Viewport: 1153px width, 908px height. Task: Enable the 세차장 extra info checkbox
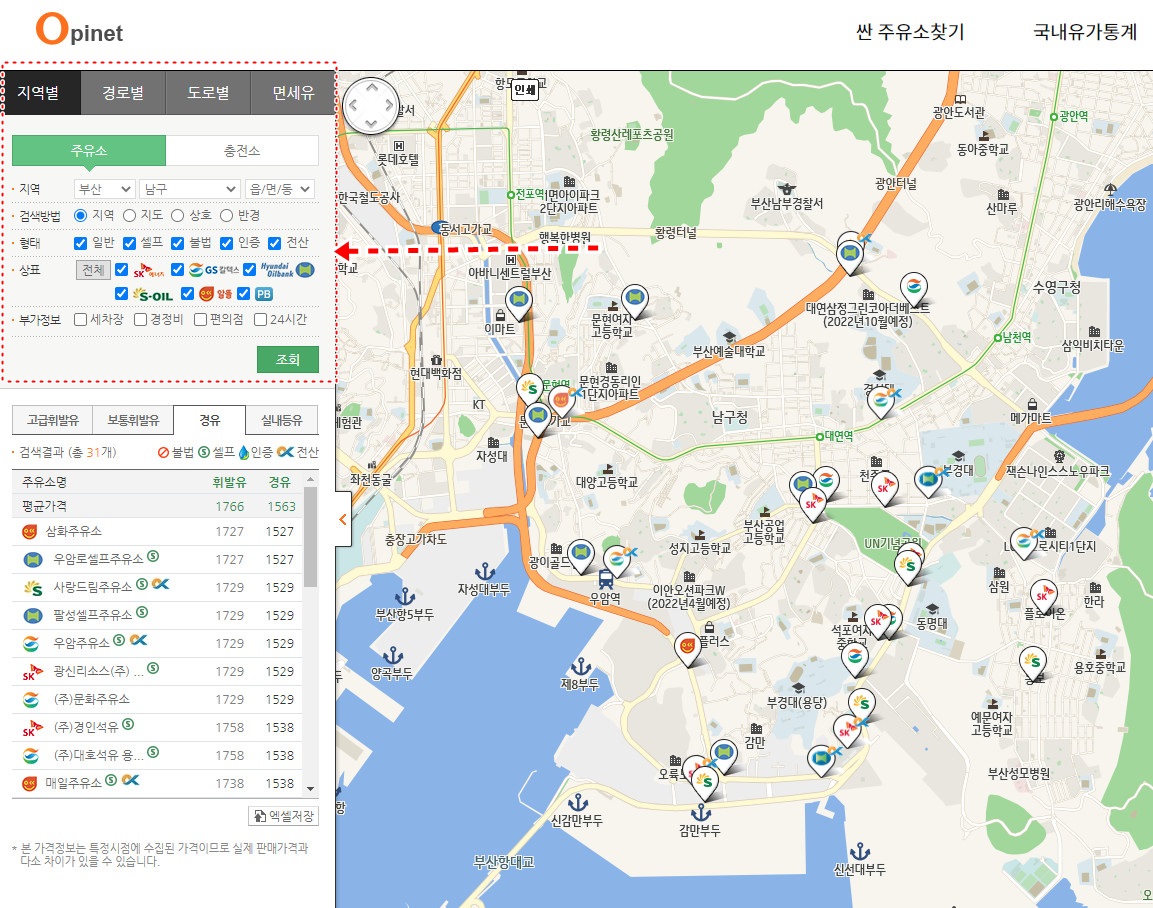pos(81,319)
